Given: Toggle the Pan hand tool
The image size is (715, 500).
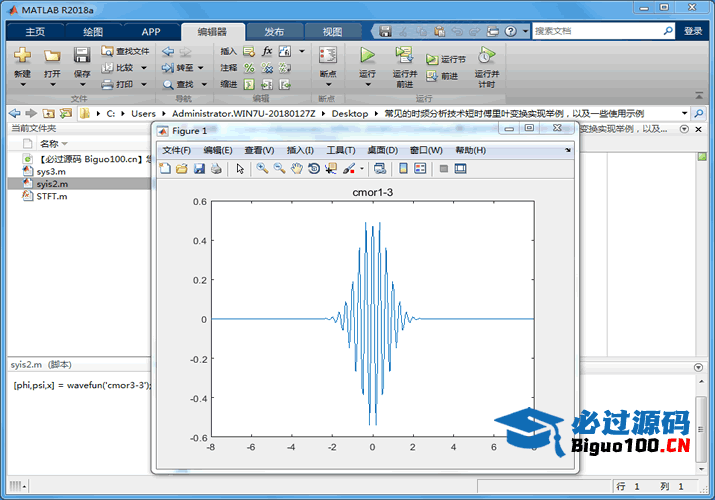Looking at the screenshot, I should pyautogui.click(x=297, y=169).
